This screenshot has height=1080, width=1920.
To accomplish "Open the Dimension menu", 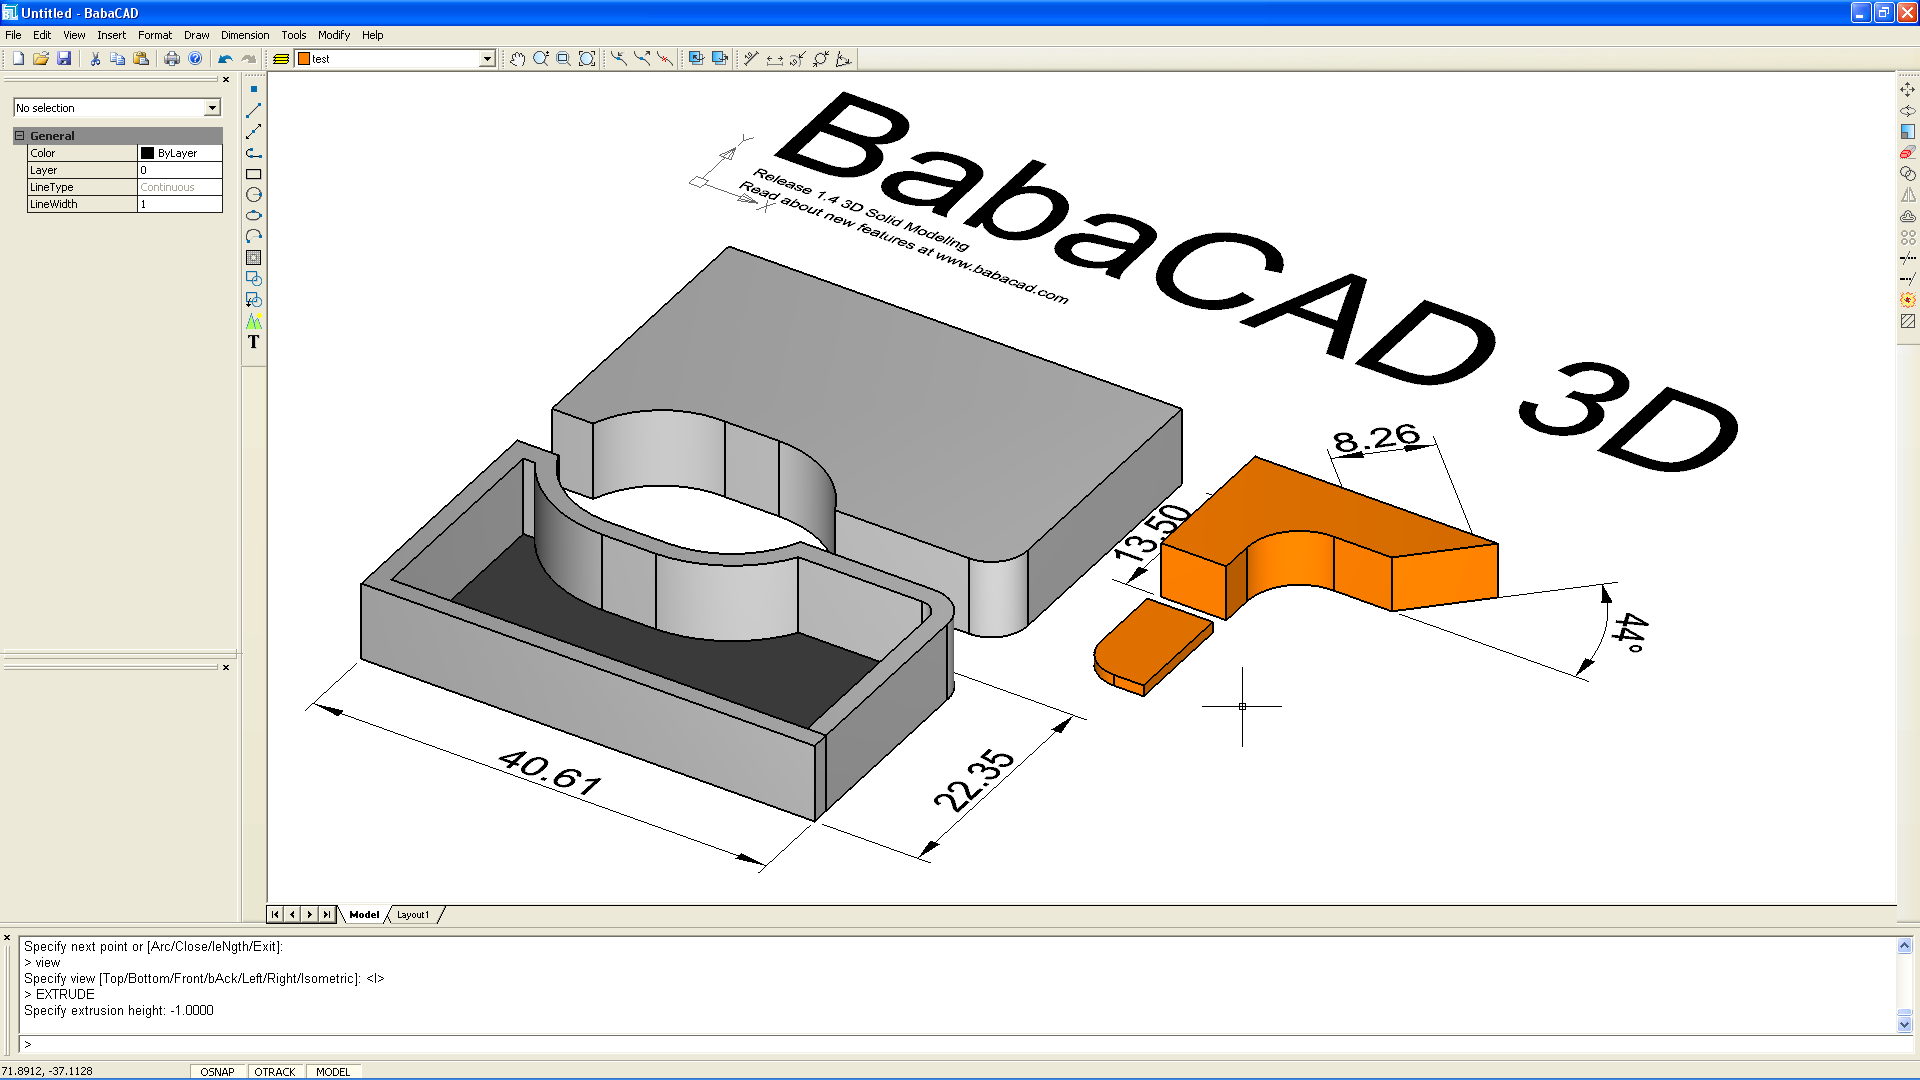I will (245, 35).
